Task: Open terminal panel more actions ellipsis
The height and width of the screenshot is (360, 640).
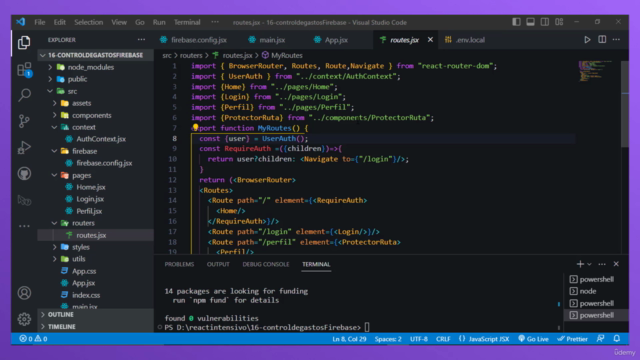Action: pos(602,264)
